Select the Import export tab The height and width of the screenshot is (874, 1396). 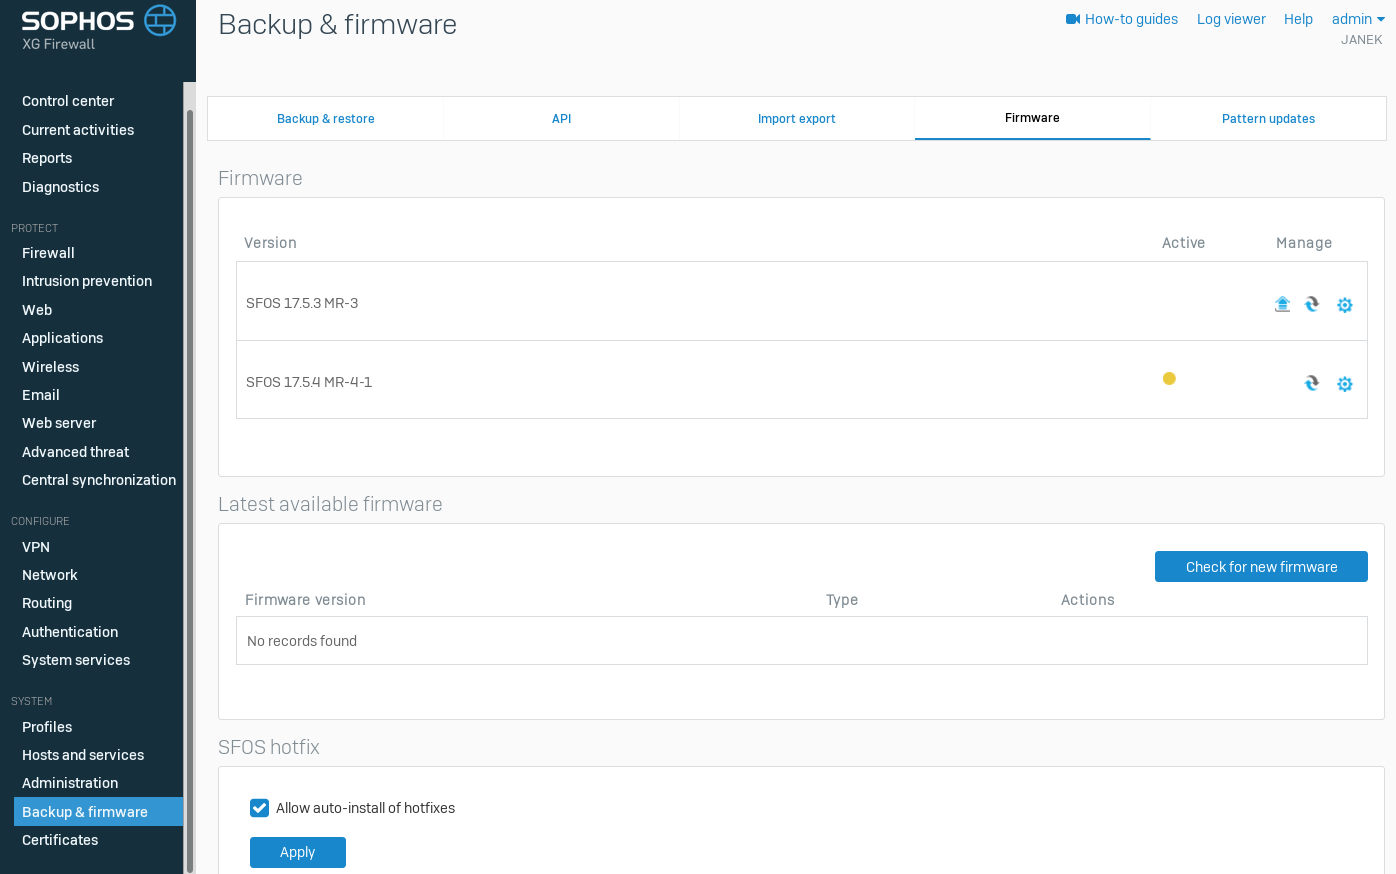[x=796, y=119]
